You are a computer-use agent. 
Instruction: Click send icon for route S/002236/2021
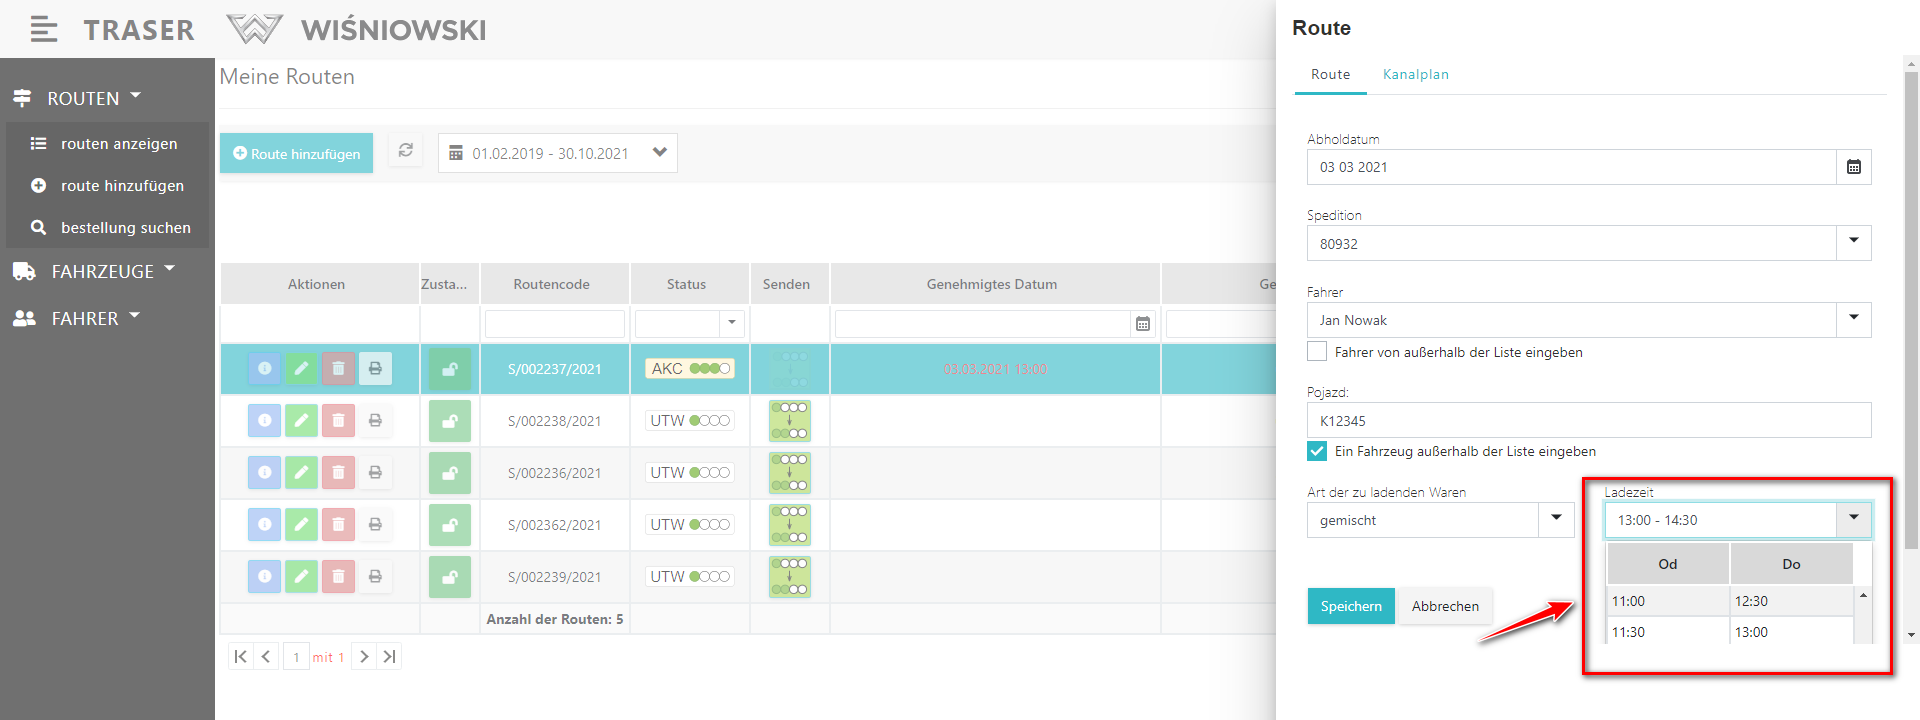789,473
